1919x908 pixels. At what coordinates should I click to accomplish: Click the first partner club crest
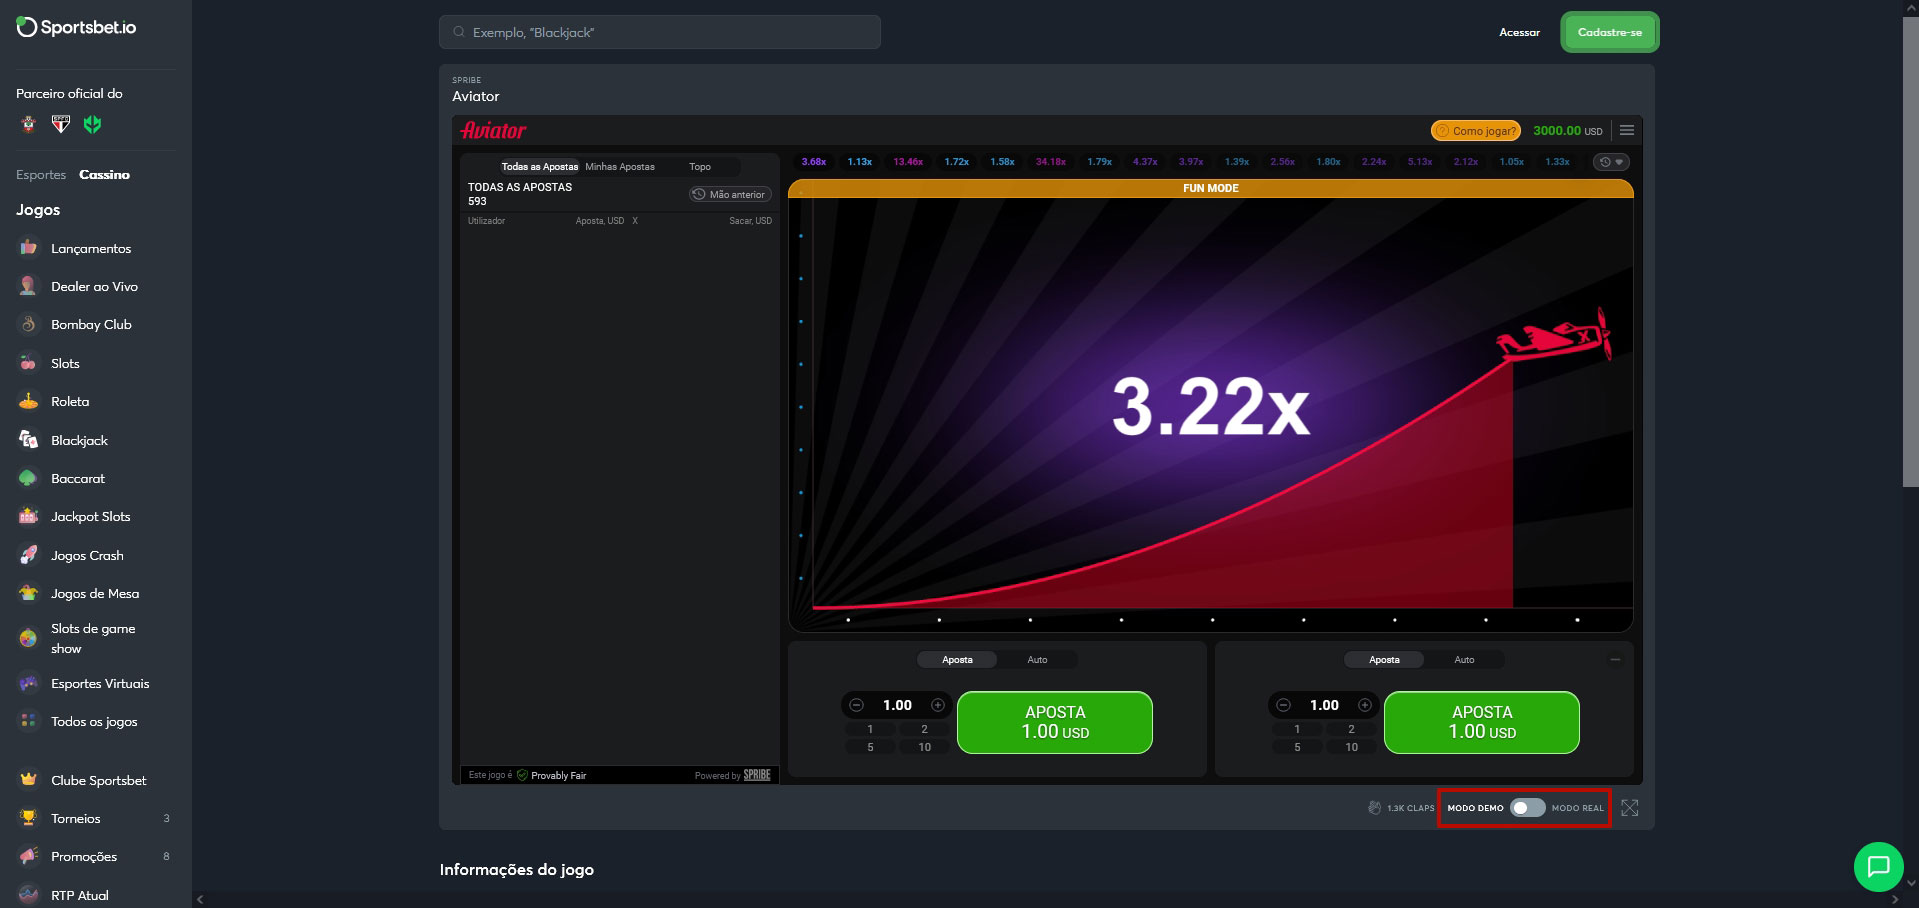point(28,124)
